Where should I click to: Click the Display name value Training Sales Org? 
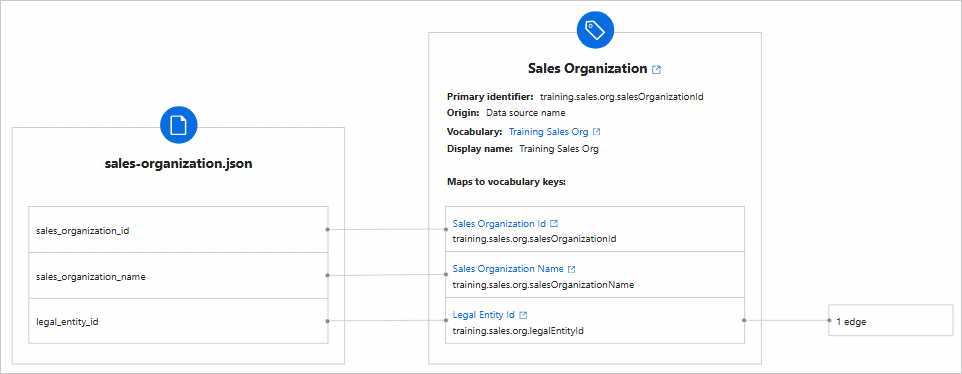click(559, 148)
